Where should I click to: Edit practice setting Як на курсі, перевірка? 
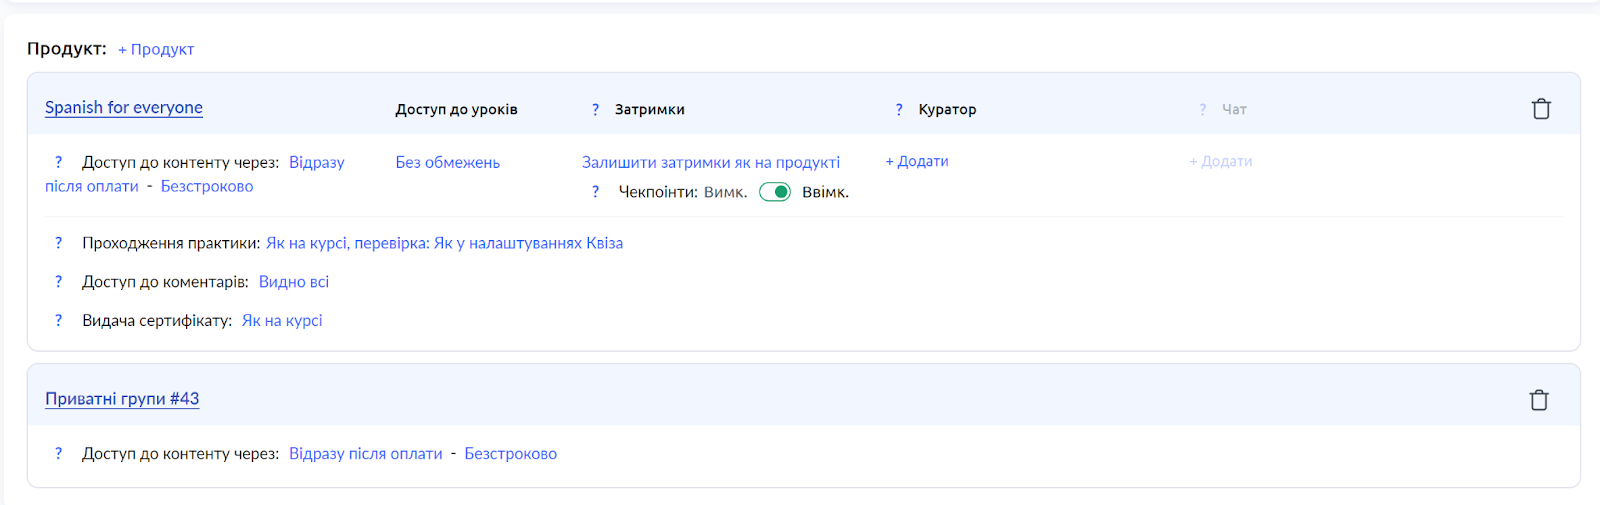[x=348, y=243]
